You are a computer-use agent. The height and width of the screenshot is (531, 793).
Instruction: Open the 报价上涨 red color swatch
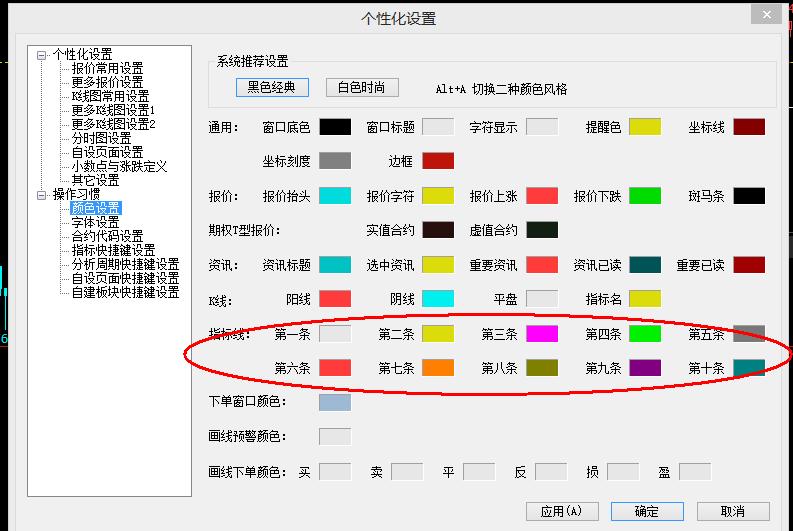[542, 196]
